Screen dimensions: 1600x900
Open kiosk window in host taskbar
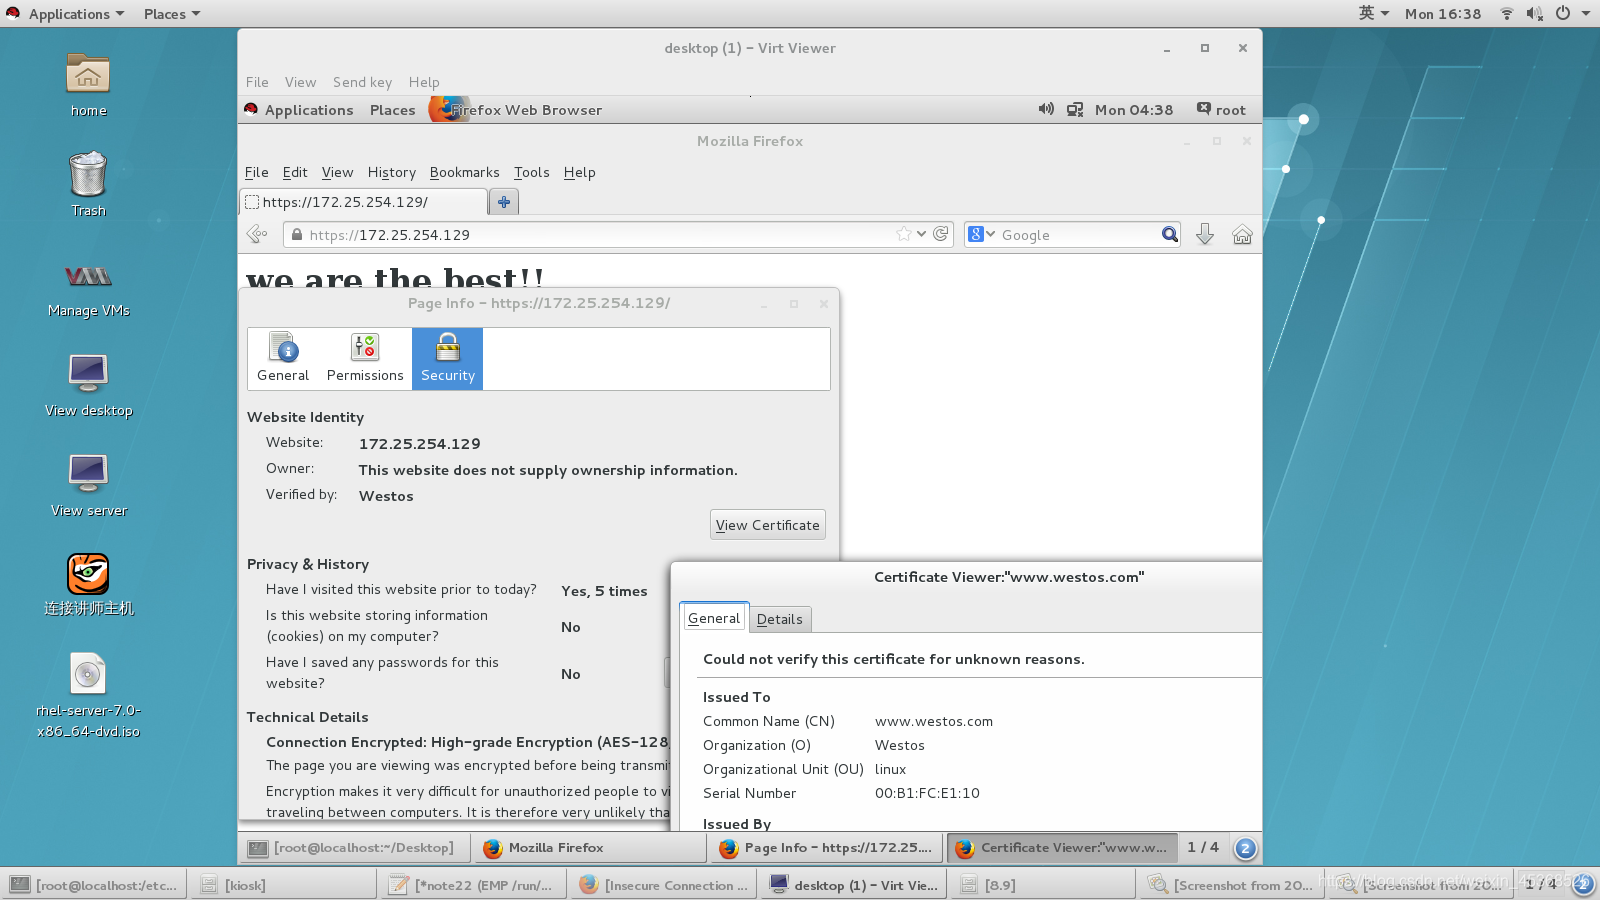point(283,885)
